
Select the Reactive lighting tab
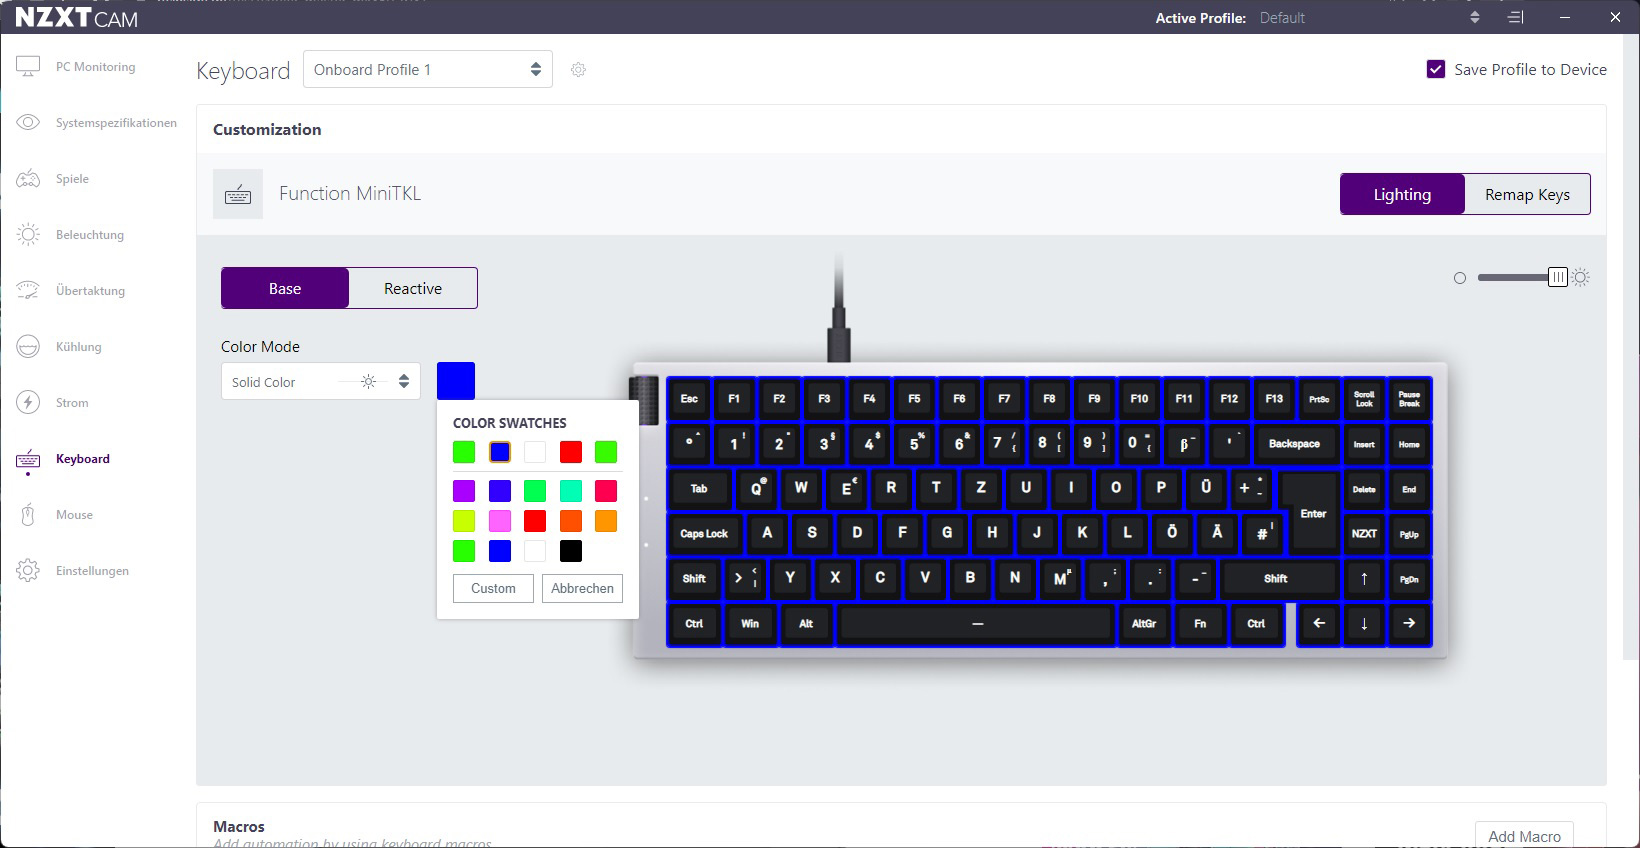(413, 288)
